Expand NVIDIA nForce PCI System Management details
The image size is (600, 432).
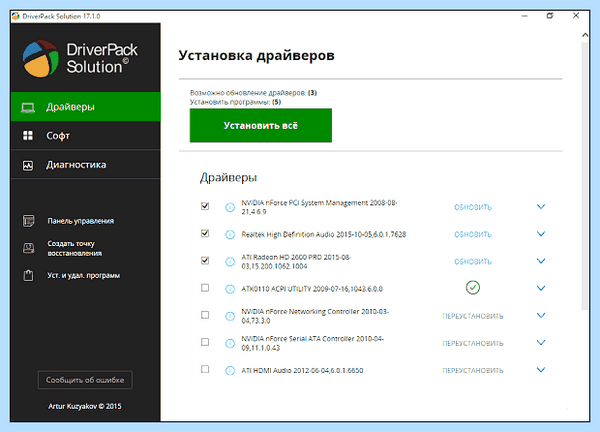[541, 207]
